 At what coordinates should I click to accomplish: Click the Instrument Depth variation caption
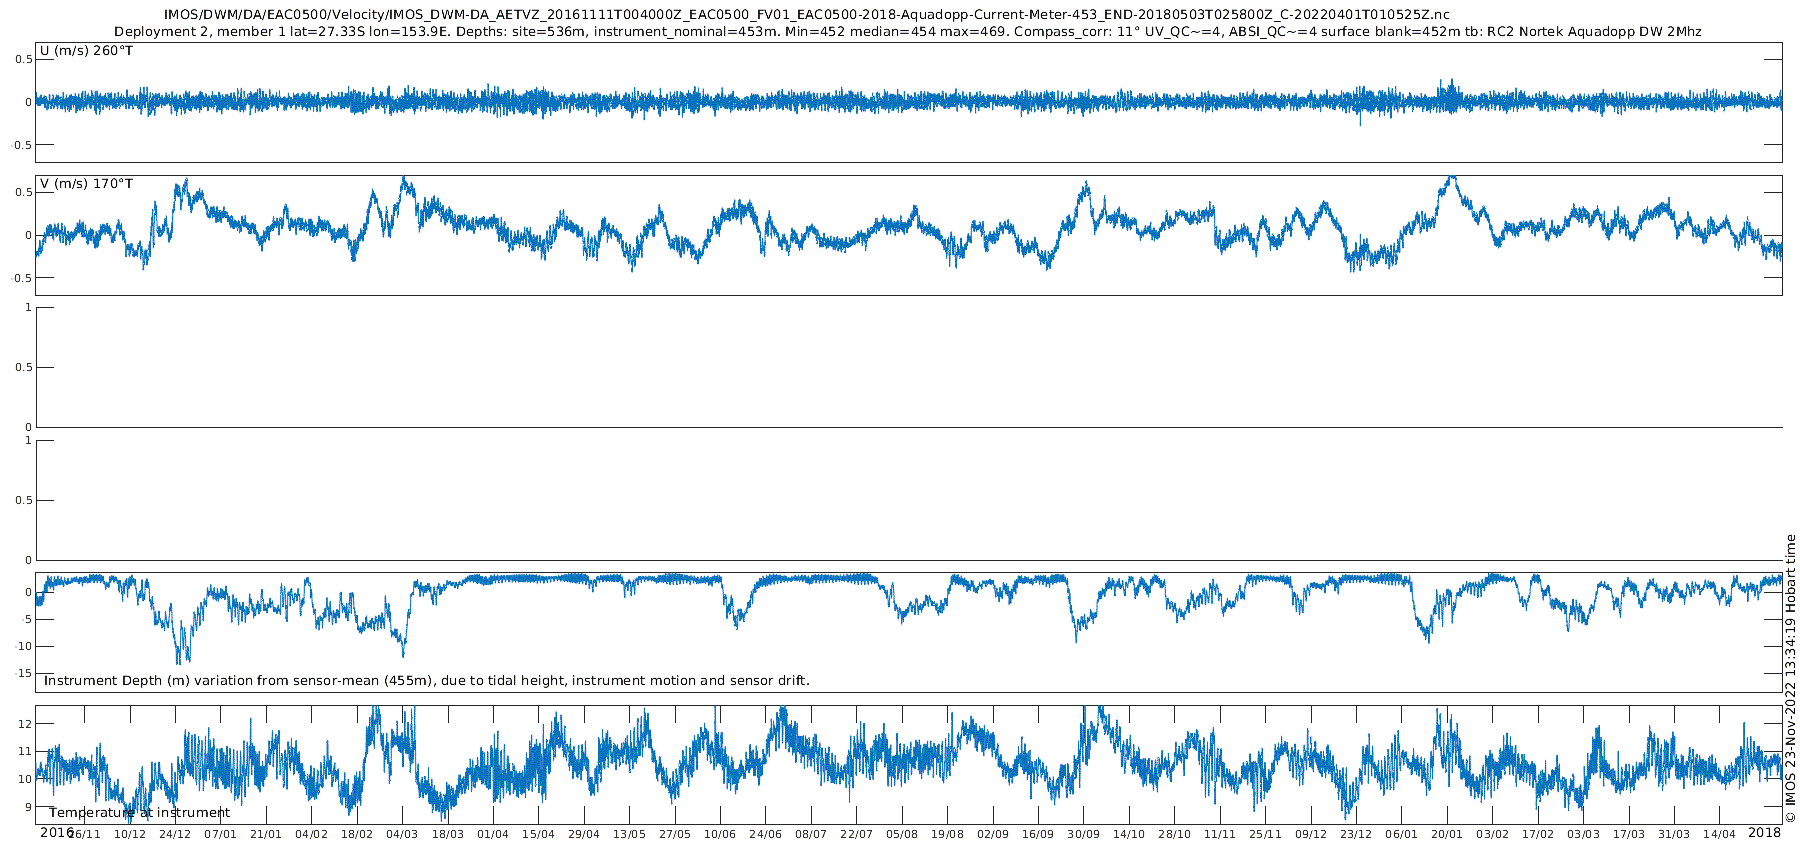[x=427, y=681]
